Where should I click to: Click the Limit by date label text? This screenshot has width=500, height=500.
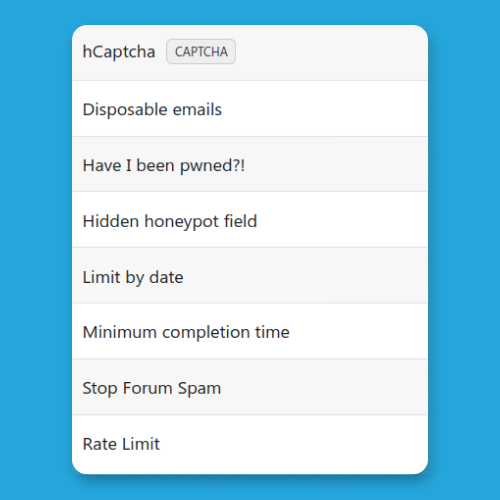[x=133, y=278]
